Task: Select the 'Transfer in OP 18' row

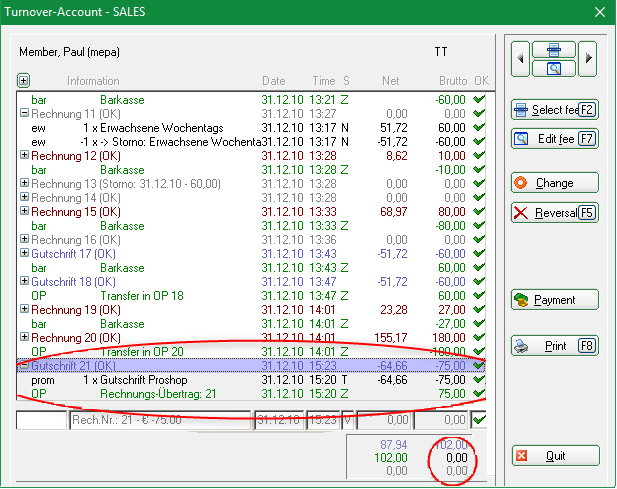Action: pyautogui.click(x=251, y=296)
